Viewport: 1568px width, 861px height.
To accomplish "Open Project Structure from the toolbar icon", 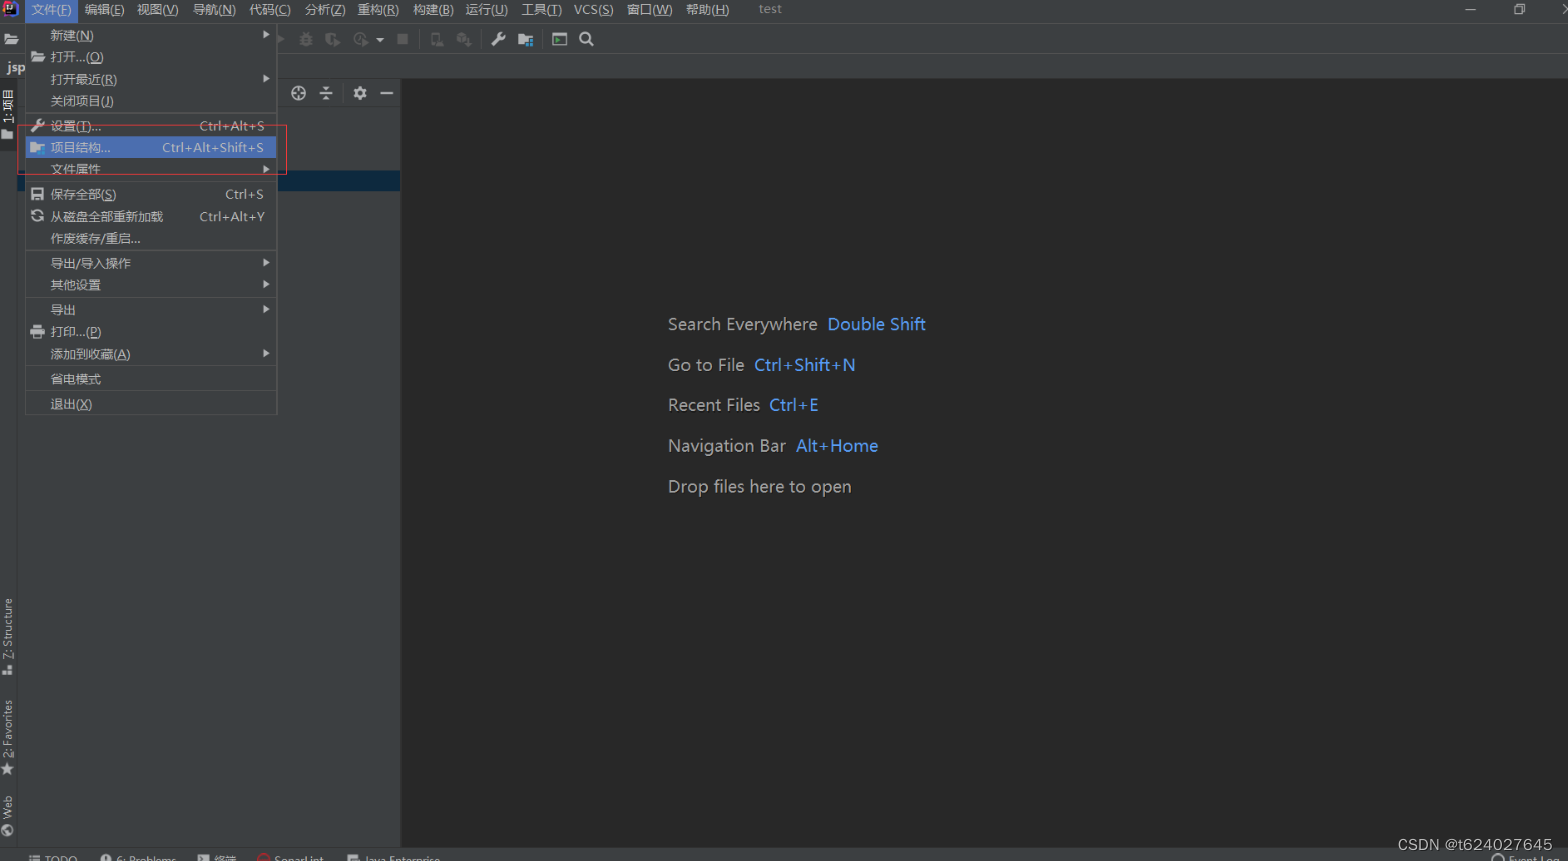I will pyautogui.click(x=525, y=39).
